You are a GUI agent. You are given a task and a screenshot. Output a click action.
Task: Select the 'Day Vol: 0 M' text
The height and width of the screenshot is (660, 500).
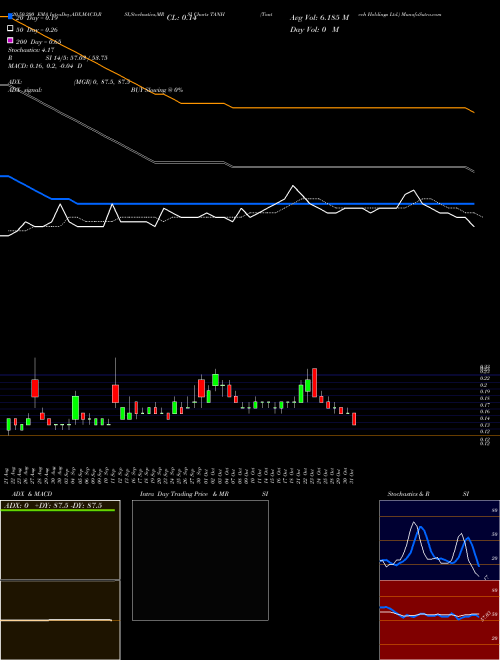coord(314,29)
